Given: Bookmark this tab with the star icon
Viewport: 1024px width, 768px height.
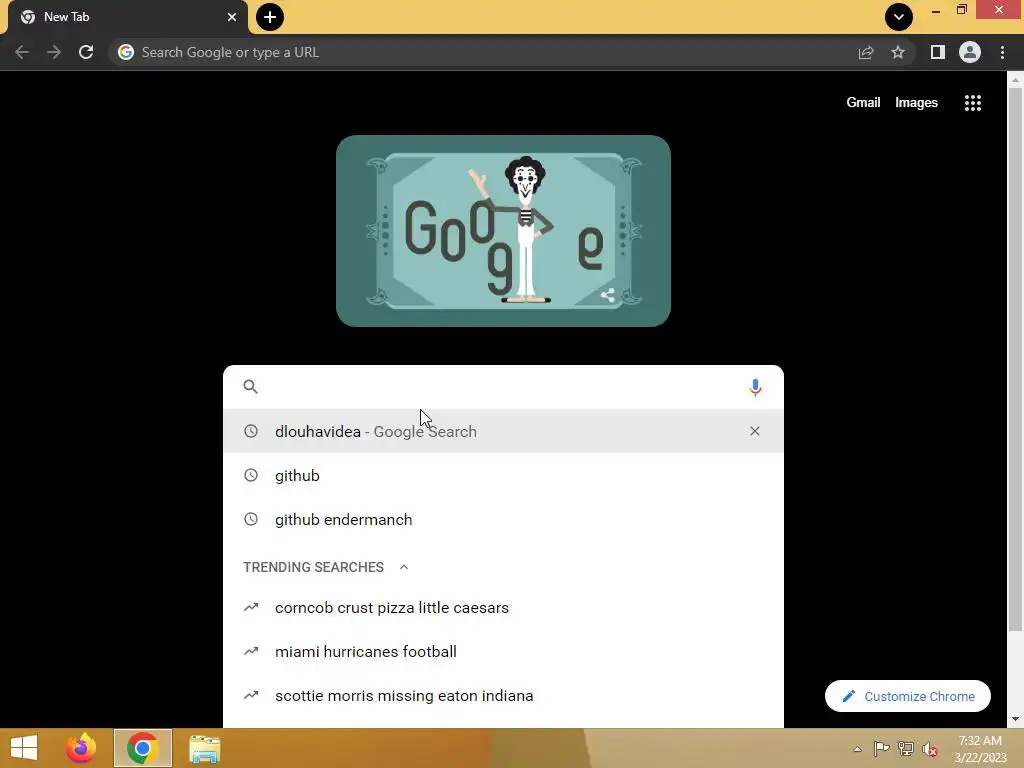Looking at the screenshot, I should click(x=898, y=52).
